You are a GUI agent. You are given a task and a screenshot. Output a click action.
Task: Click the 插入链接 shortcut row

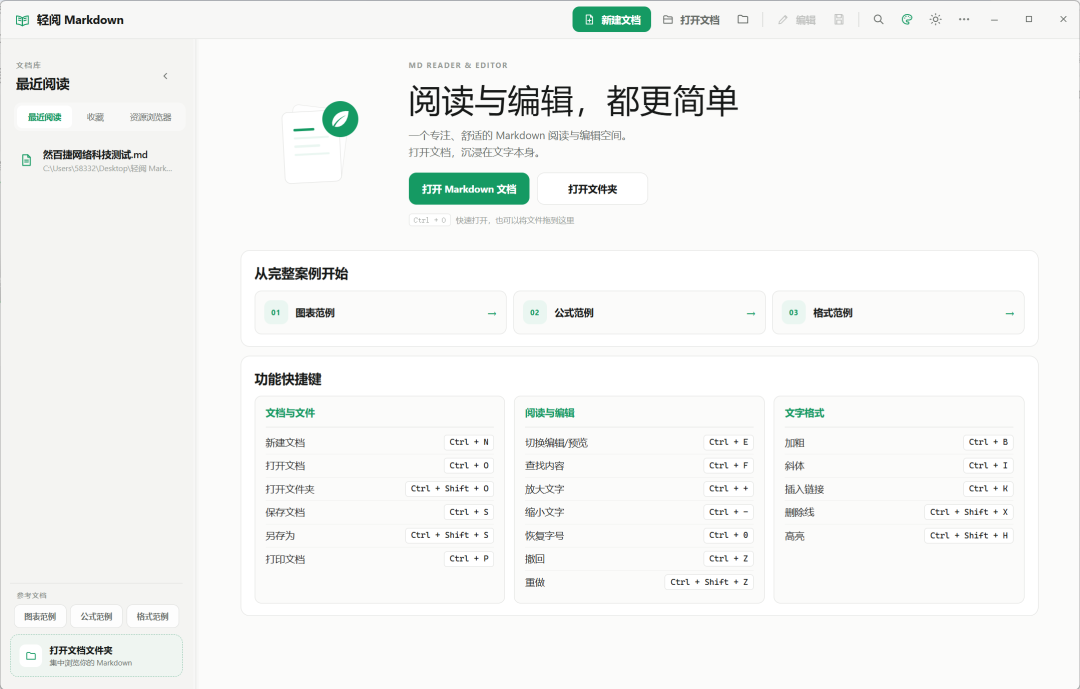(899, 489)
